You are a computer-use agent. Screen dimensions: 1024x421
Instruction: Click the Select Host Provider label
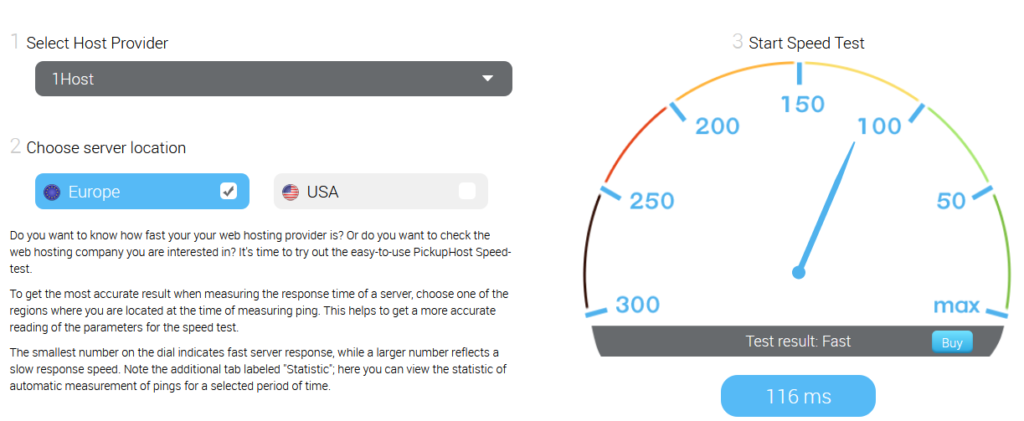(97, 43)
